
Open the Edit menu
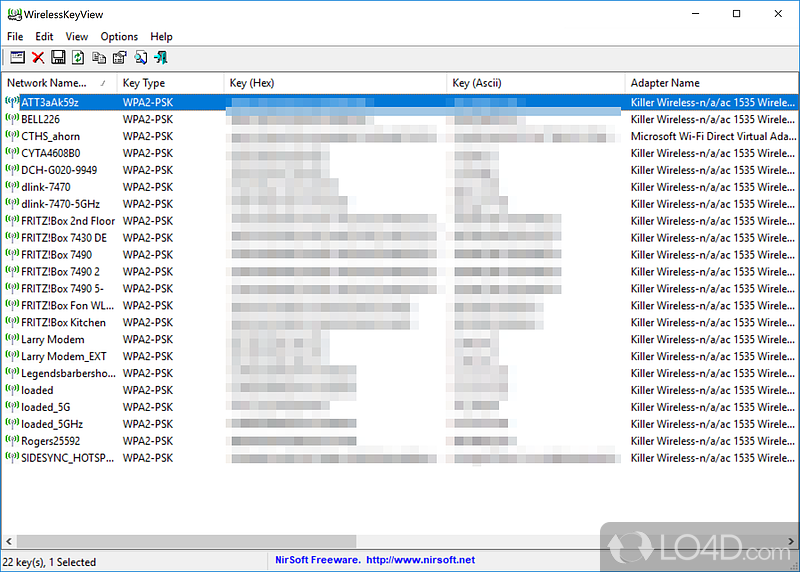[x=44, y=37]
